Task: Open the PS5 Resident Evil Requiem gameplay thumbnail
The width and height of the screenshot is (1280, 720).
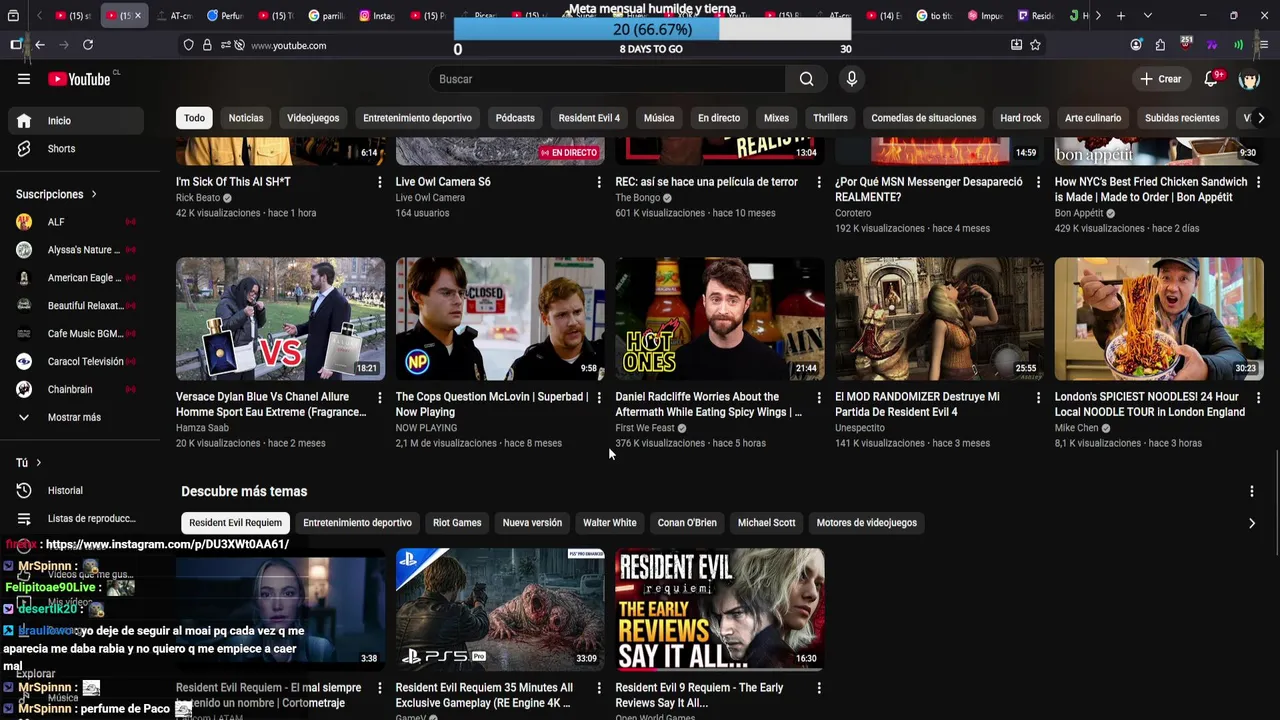Action: [x=500, y=609]
